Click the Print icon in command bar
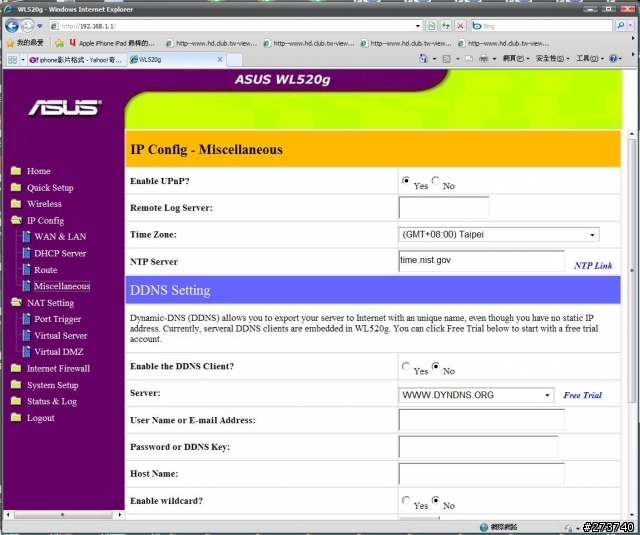 (484, 59)
